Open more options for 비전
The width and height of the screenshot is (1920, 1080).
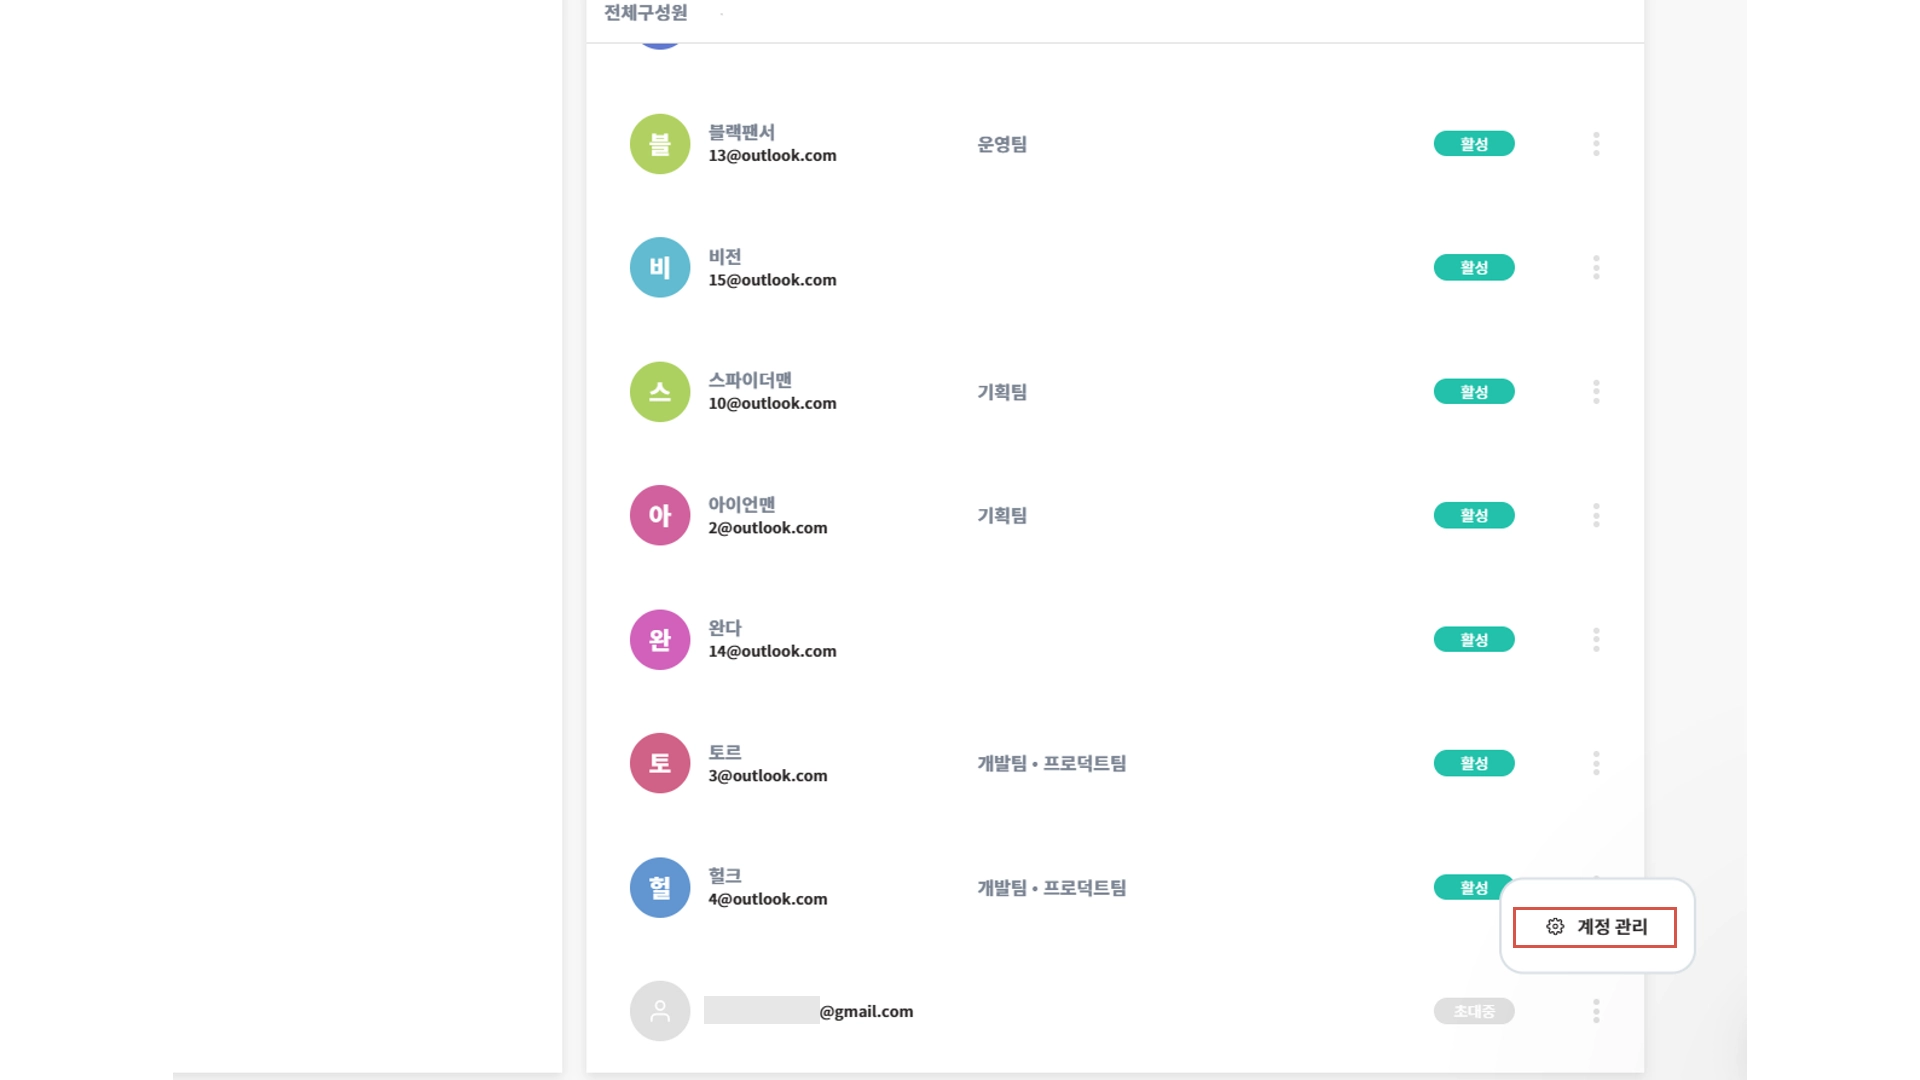point(1596,268)
